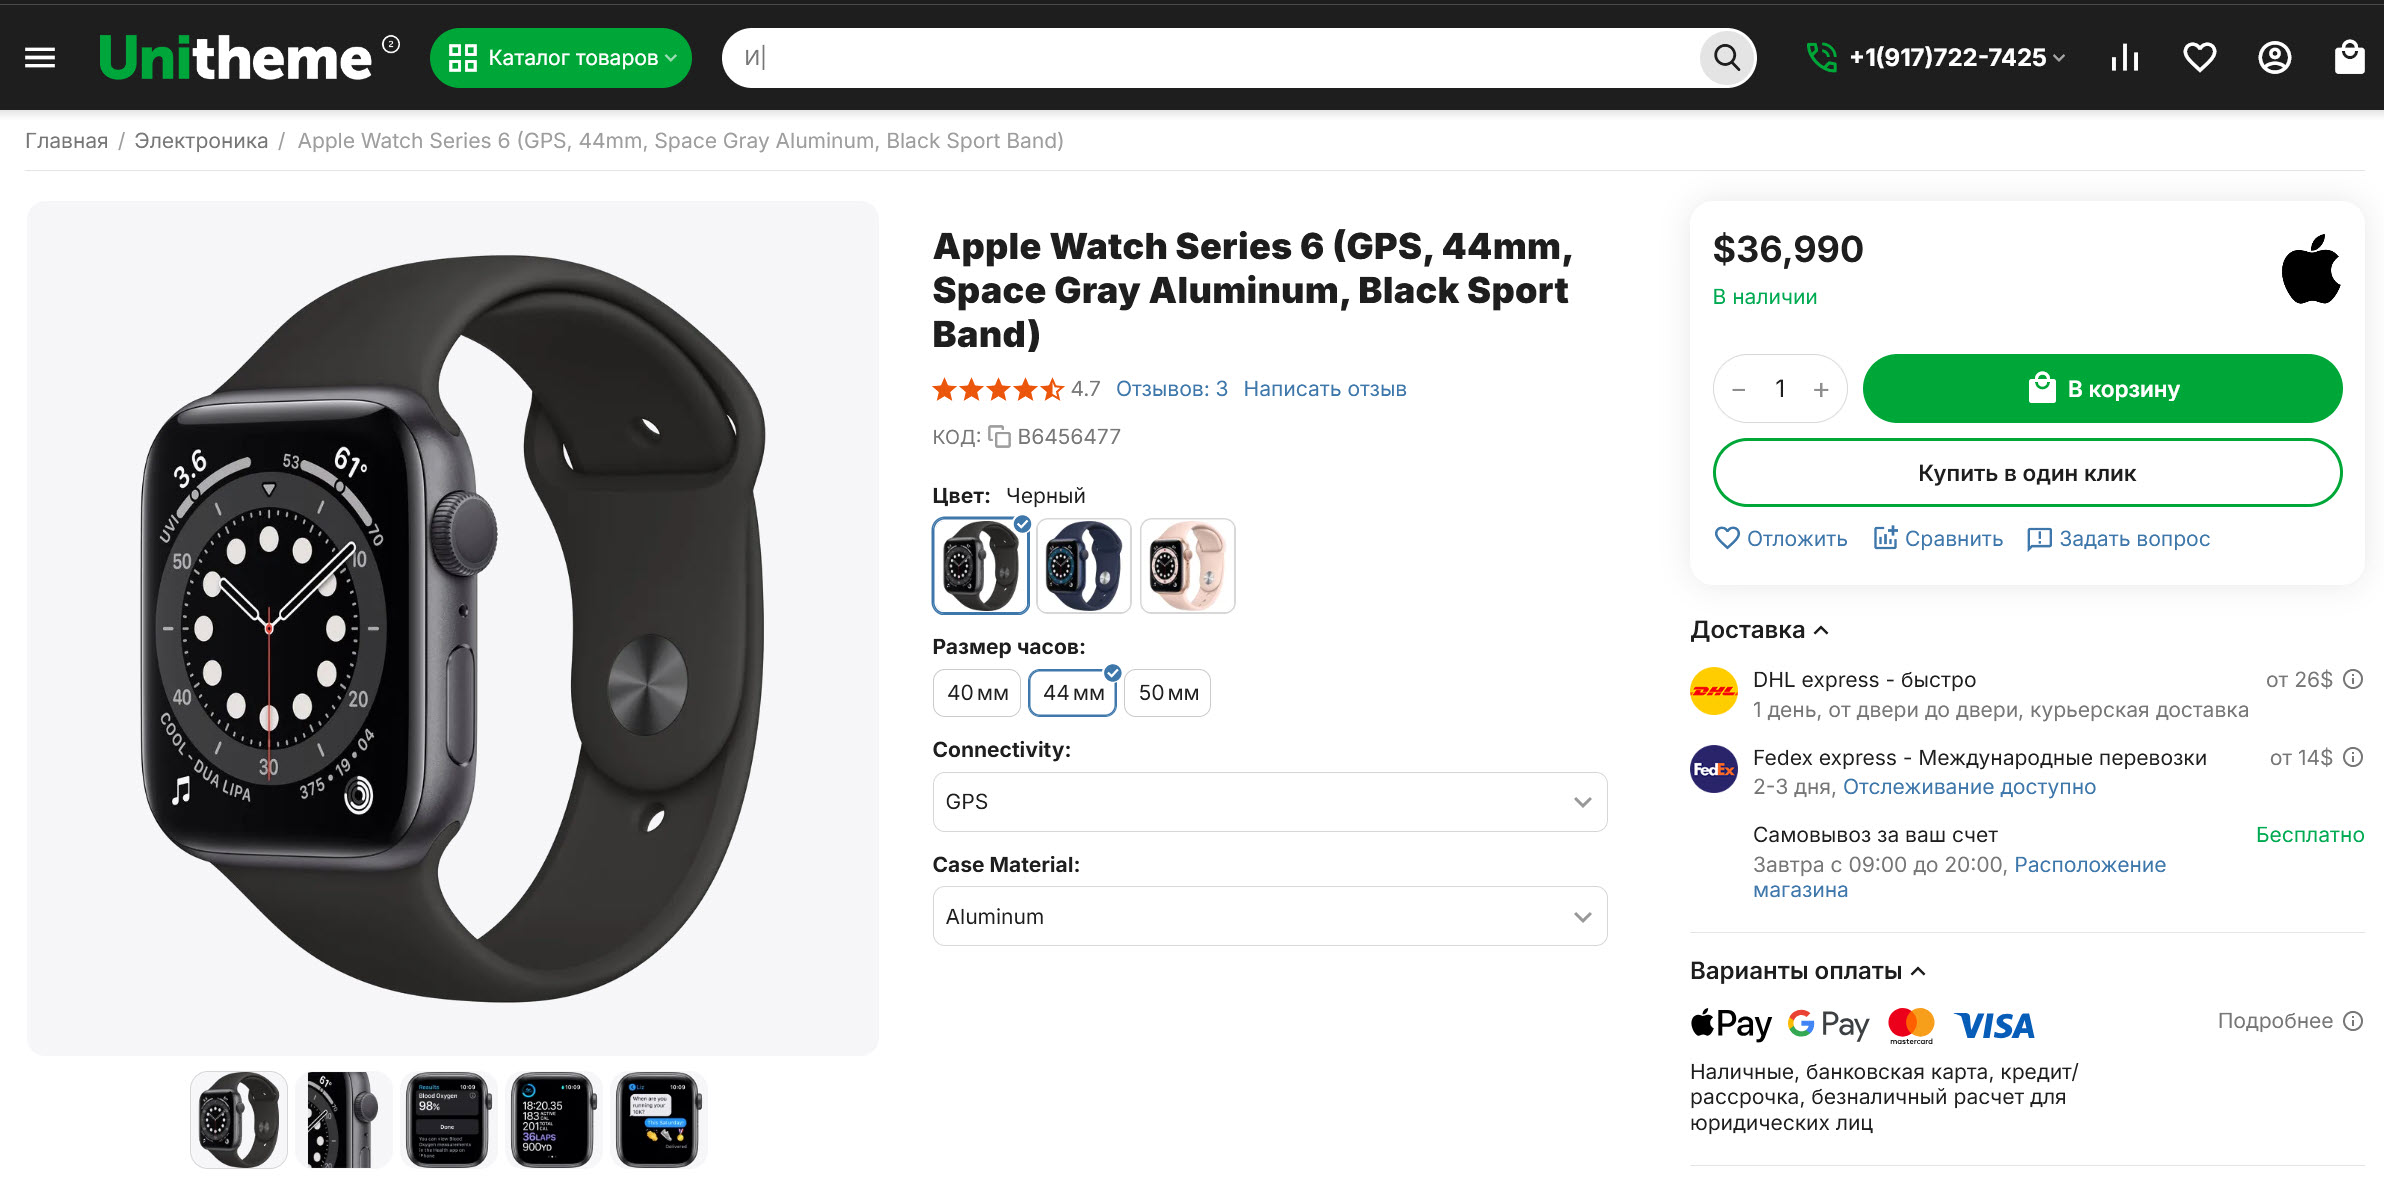Choose the 44 мм size option
This screenshot has height=1188, width=2384.
click(1073, 693)
